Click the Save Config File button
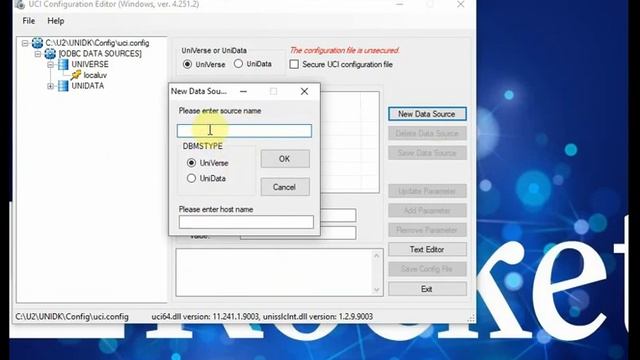Viewport: 640px width, 360px height. click(x=427, y=269)
